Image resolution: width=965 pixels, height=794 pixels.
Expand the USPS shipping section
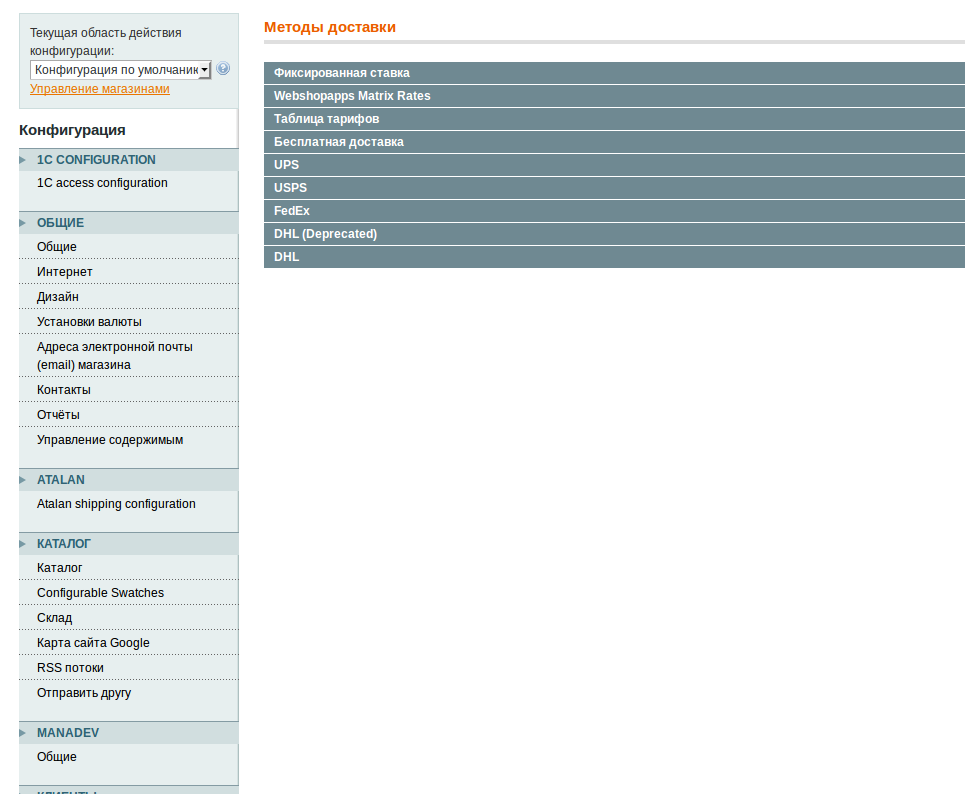[614, 188]
